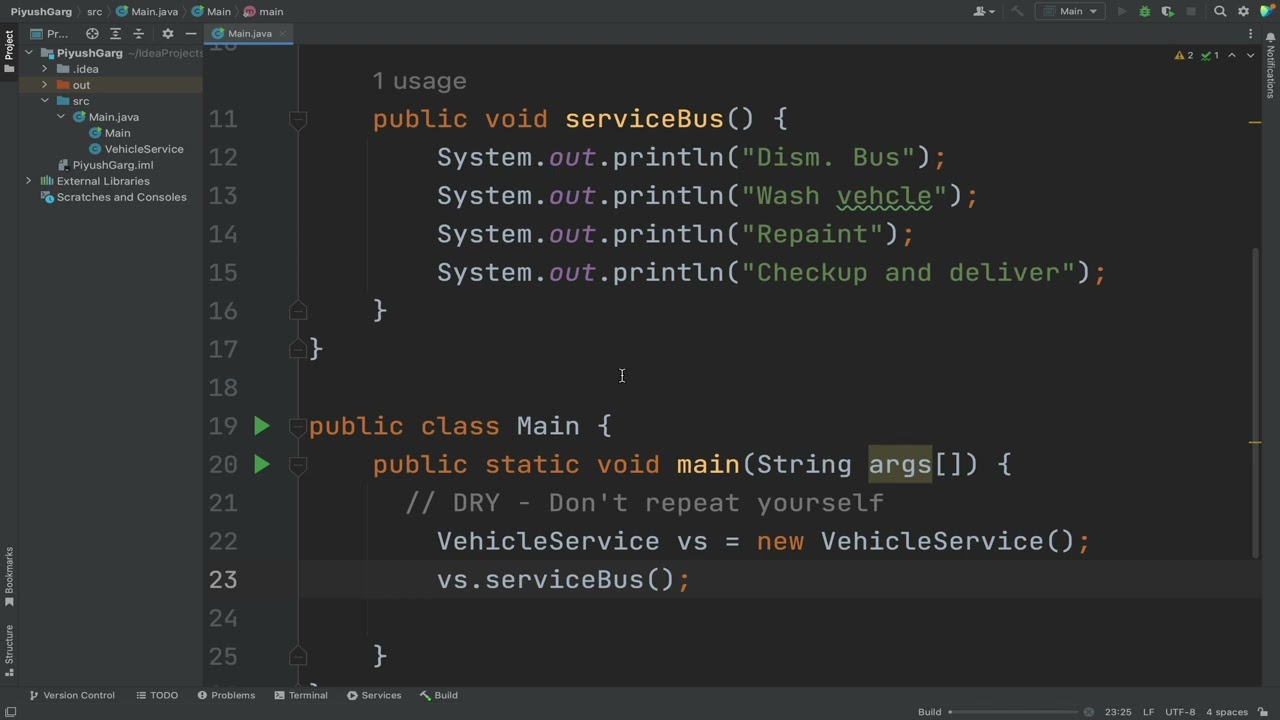Change LF line separator in status bar
The height and width of the screenshot is (720, 1280).
(x=1149, y=712)
